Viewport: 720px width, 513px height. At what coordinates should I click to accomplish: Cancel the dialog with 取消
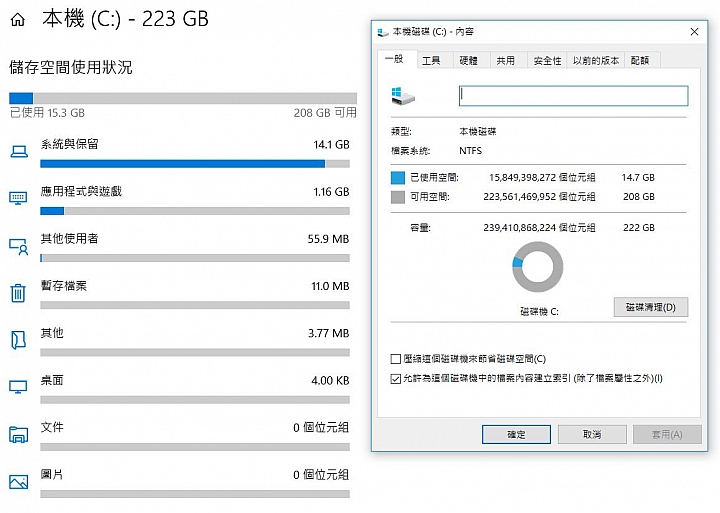pyautogui.click(x=592, y=434)
